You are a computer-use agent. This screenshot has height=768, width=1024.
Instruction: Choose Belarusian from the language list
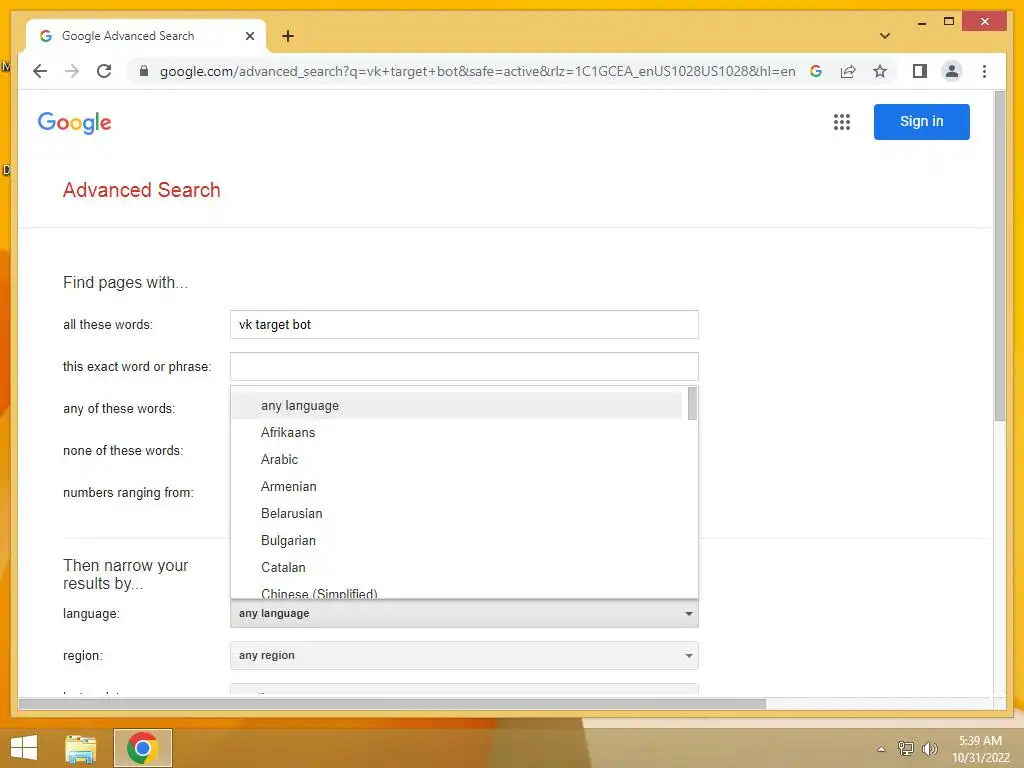[457, 513]
